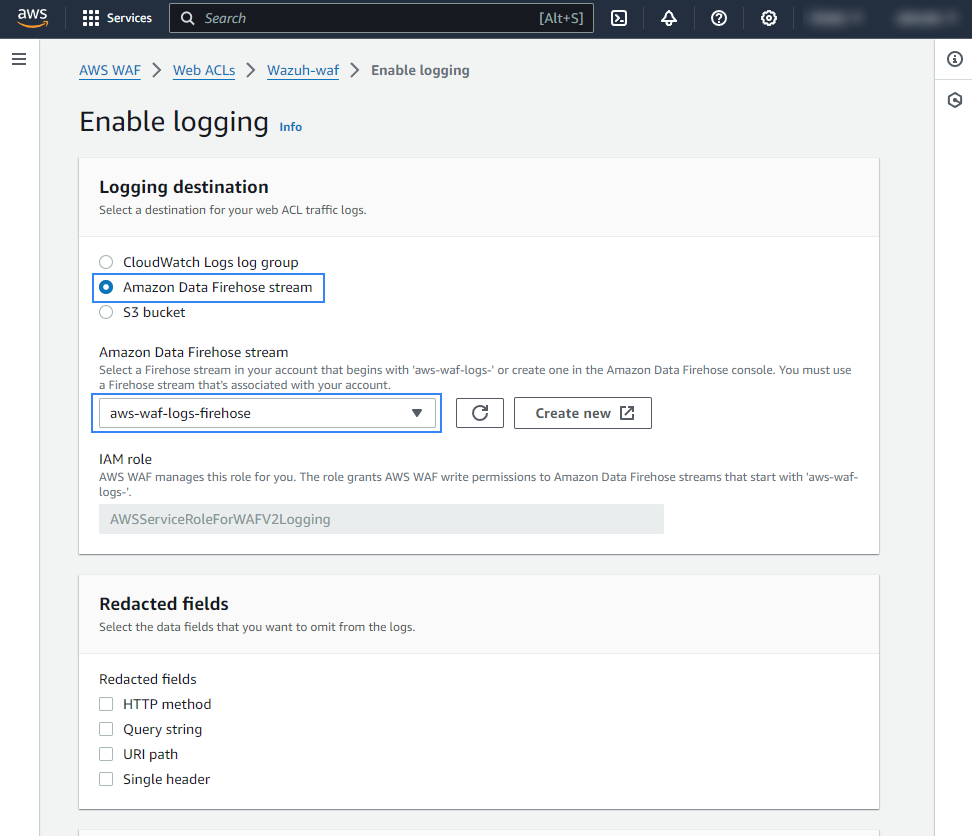Select the S3 bucket radio option

click(106, 312)
